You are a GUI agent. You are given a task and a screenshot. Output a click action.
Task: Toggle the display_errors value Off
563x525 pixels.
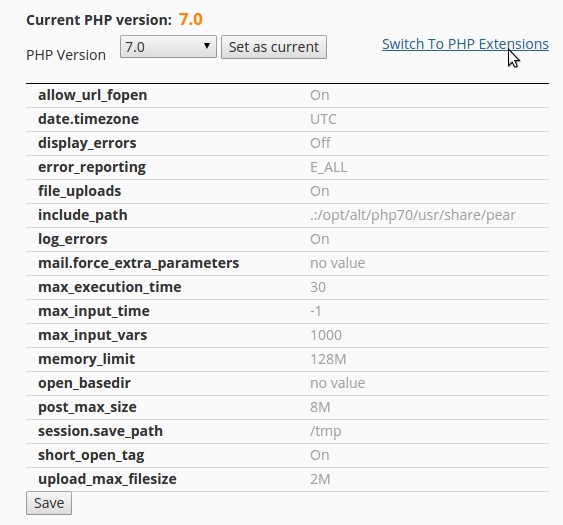tap(320, 143)
